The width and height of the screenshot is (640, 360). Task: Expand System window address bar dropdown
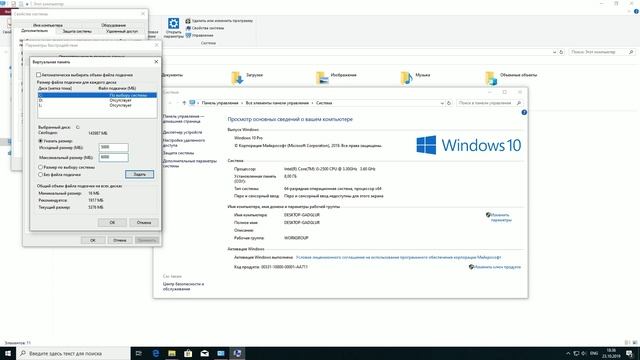tap(442, 103)
